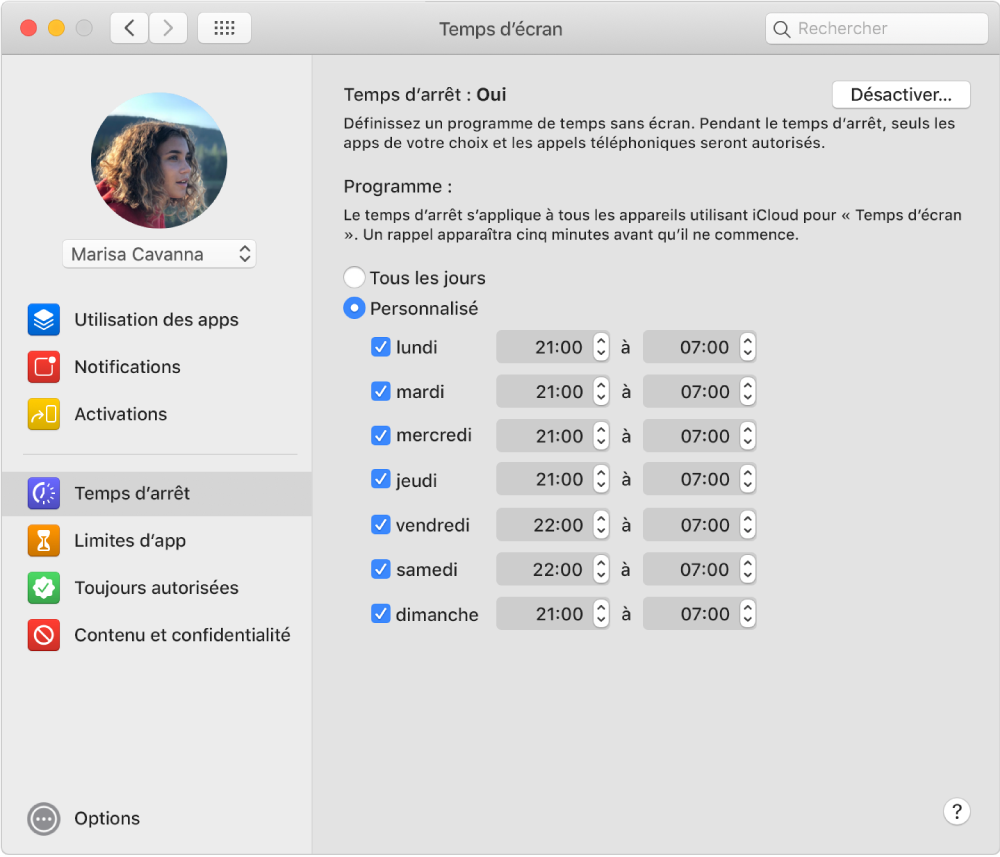This screenshot has width=1000, height=857.
Task: Click the mercredi end time stepper
Action: click(x=747, y=436)
